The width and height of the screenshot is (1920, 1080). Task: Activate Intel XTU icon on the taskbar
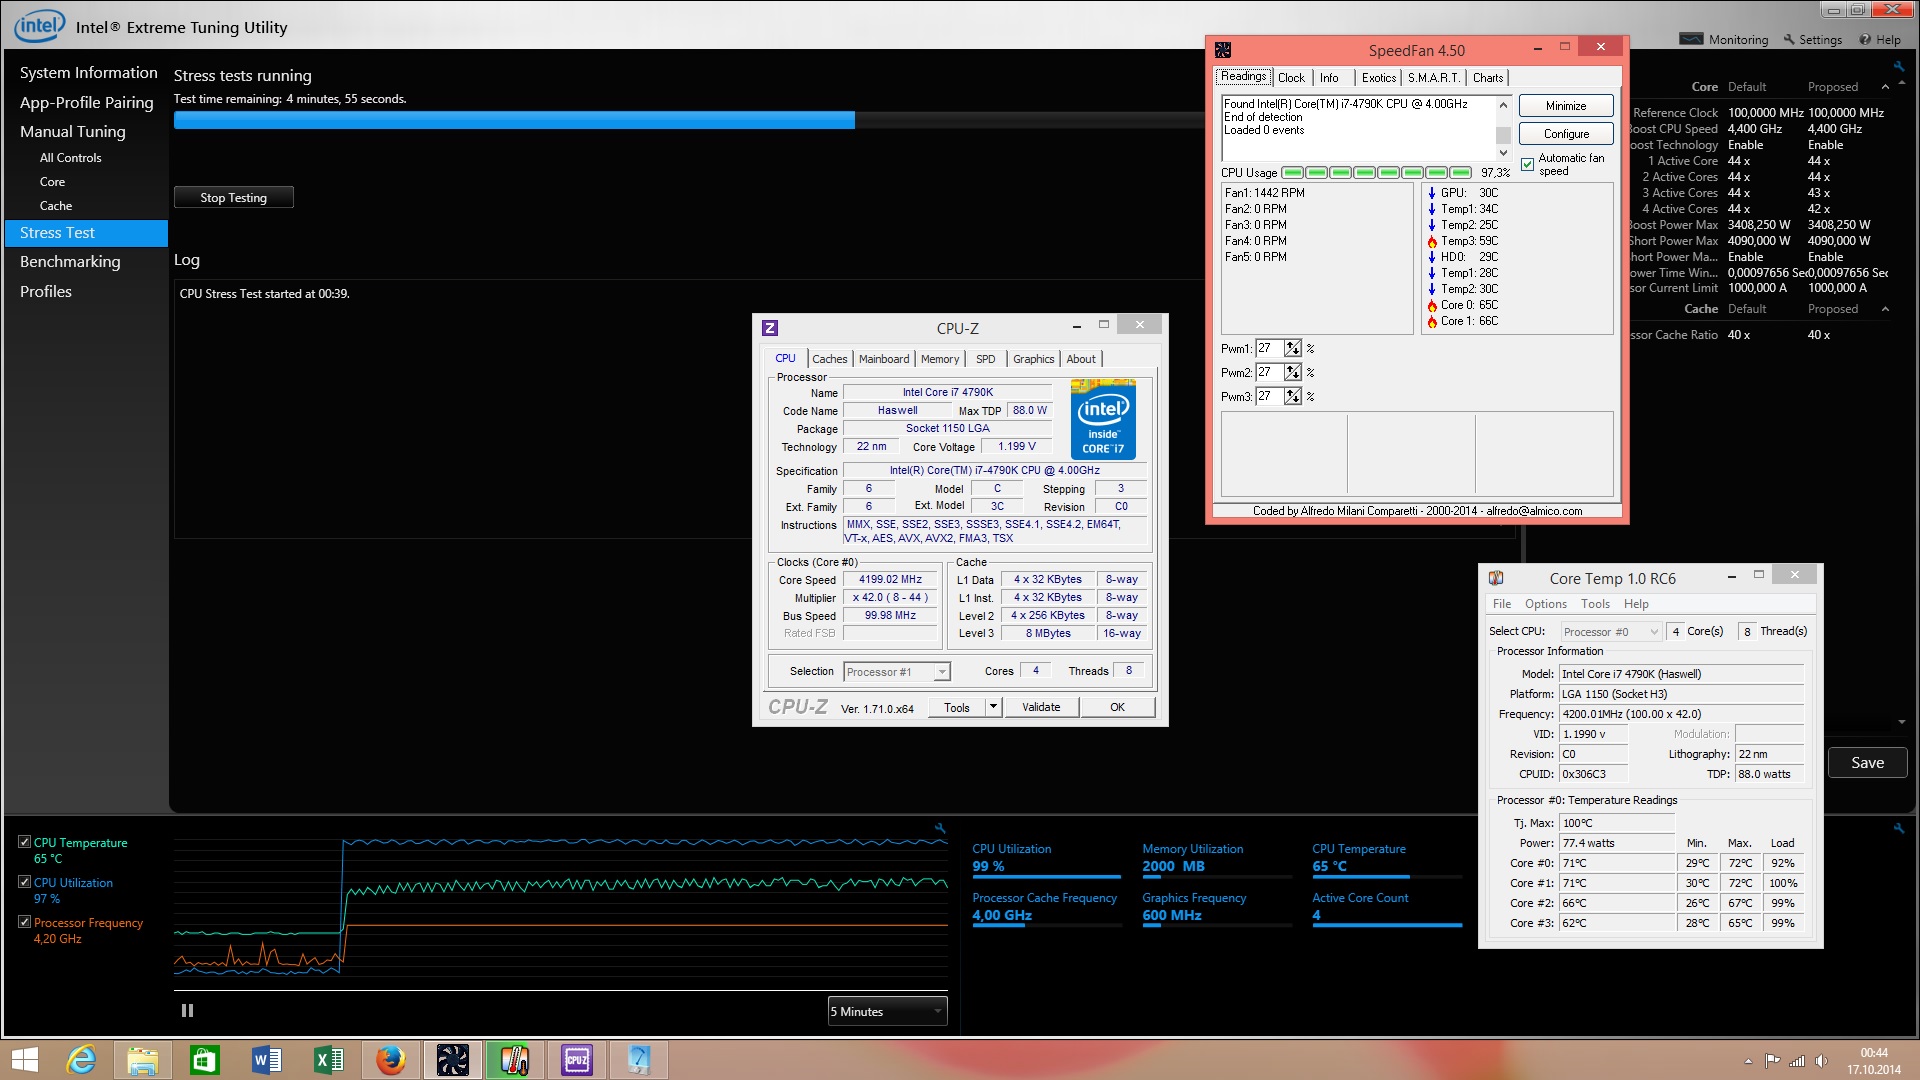[639, 1060]
